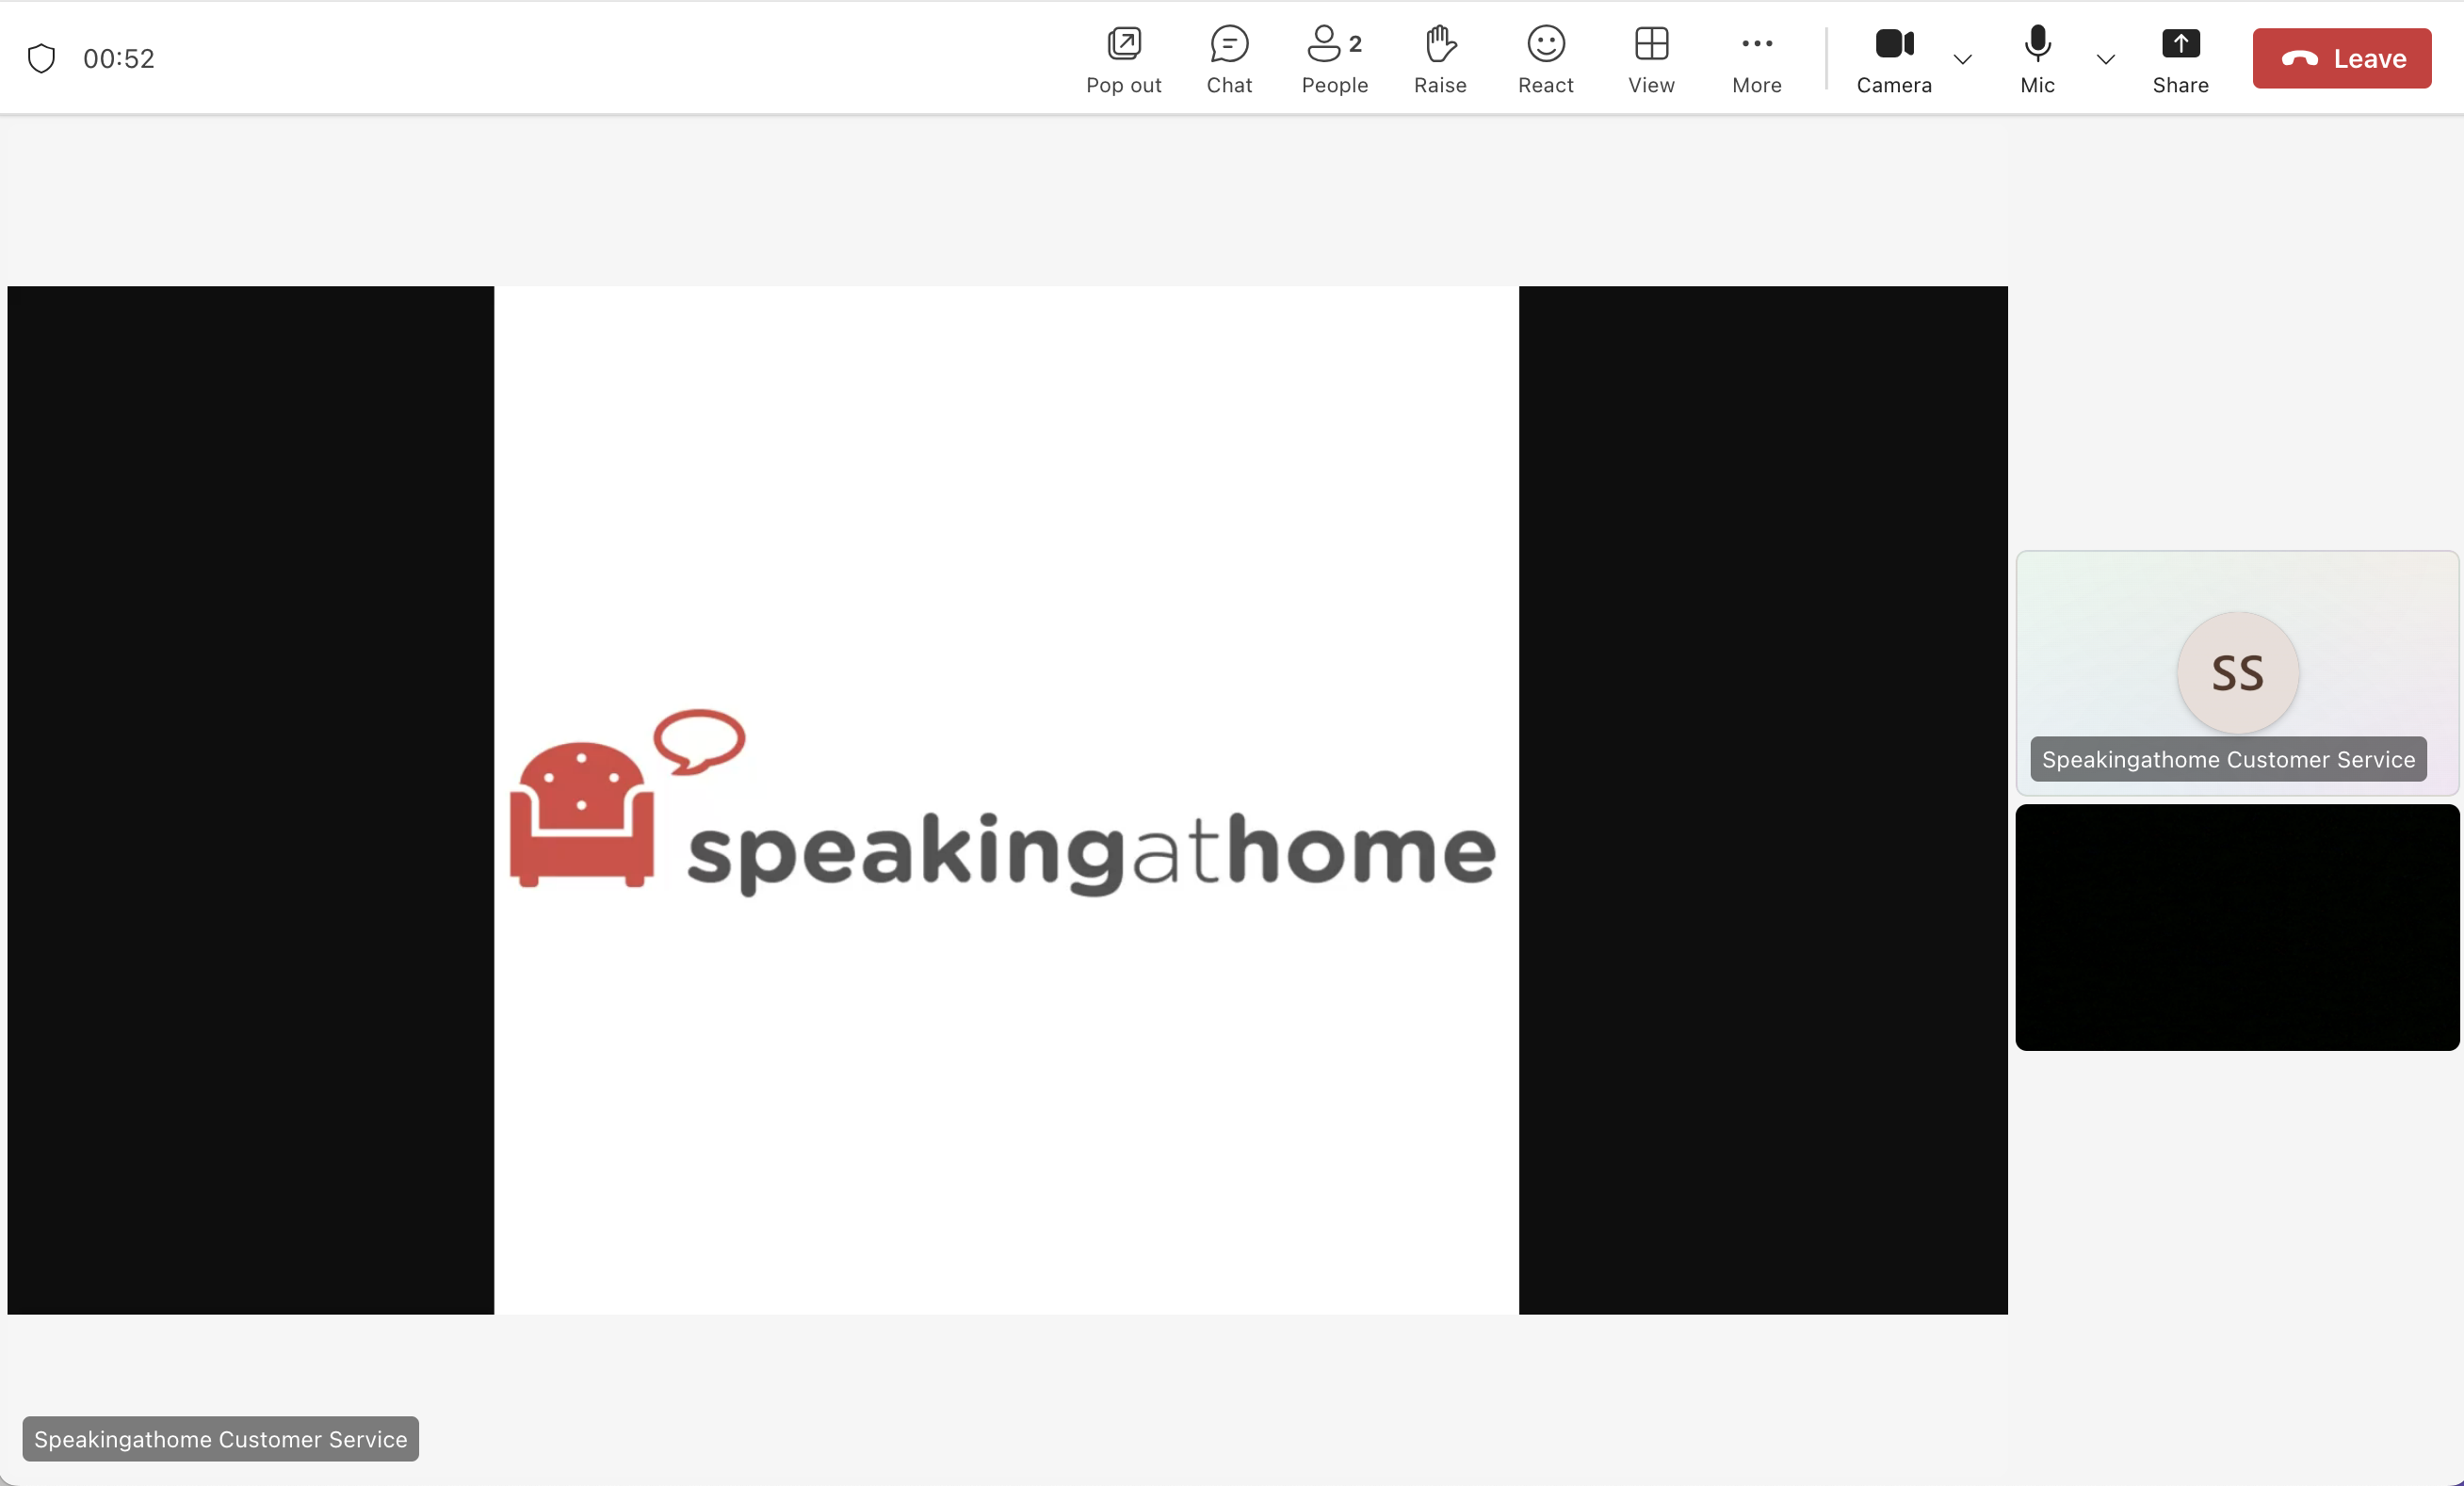The width and height of the screenshot is (2464, 1486).
Task: Click Speakingathome Customer Service name label
Action: 220,1439
